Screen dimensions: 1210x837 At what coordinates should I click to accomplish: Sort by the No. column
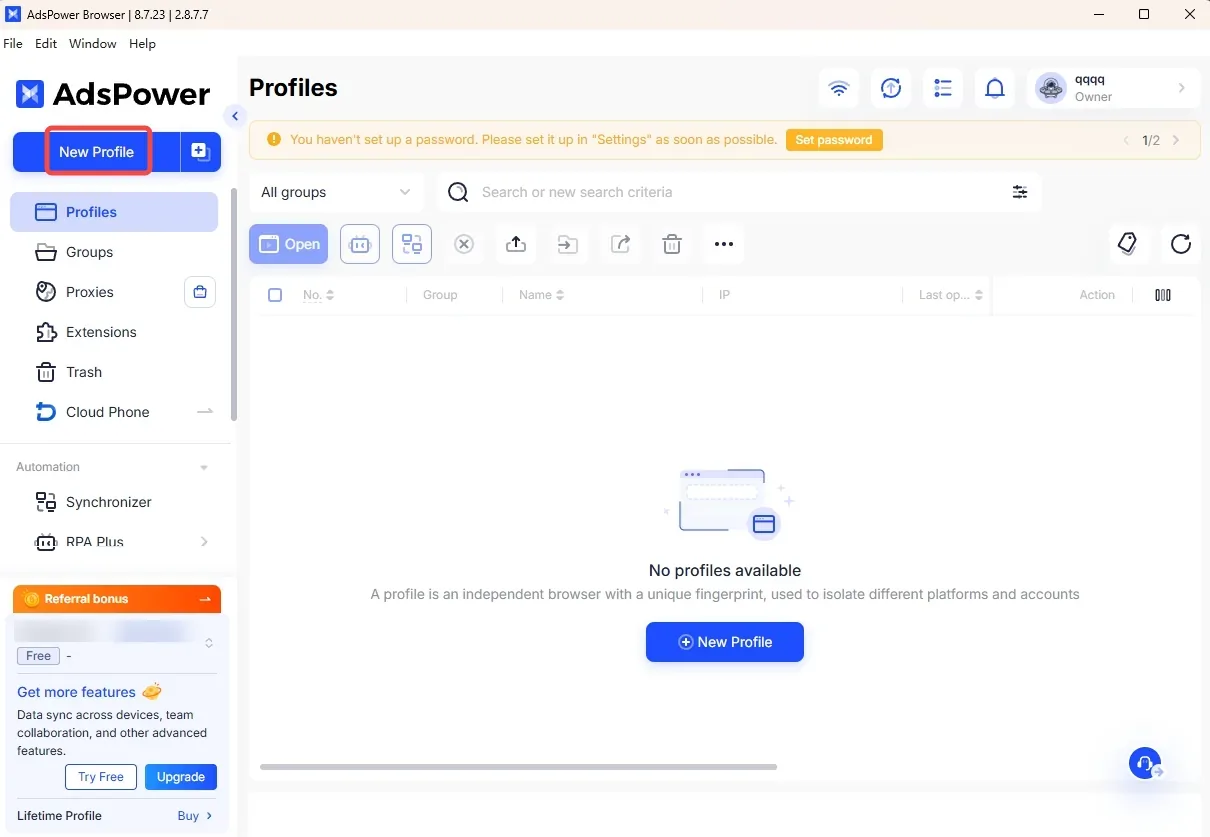point(319,295)
